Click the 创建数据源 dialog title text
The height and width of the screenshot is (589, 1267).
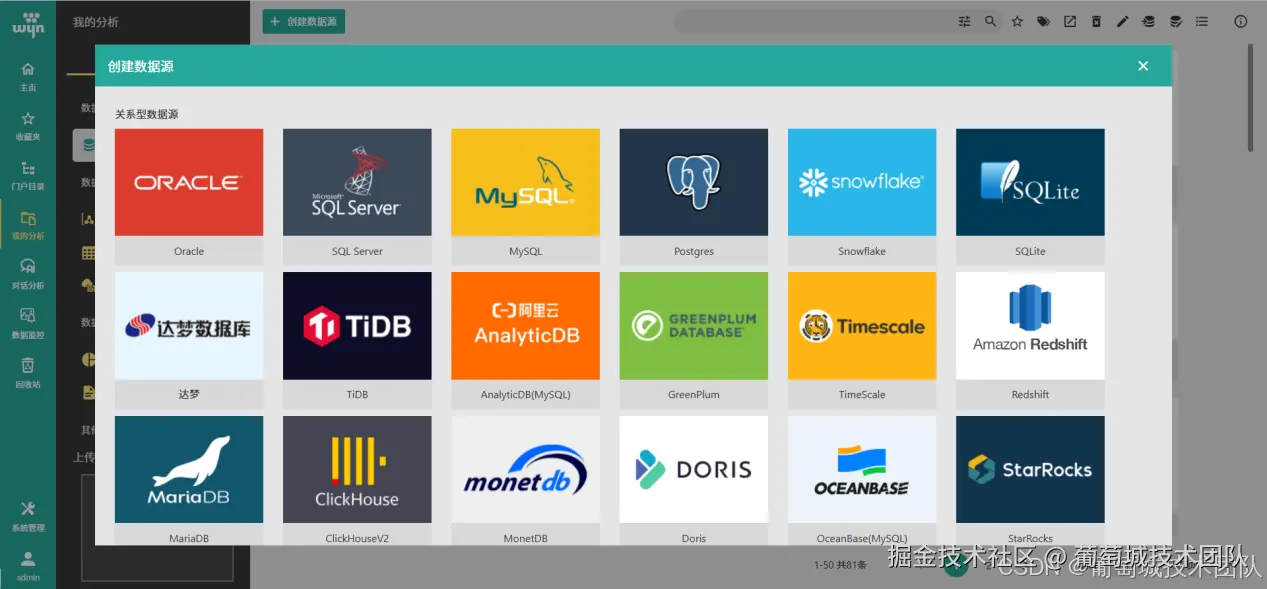pos(141,66)
